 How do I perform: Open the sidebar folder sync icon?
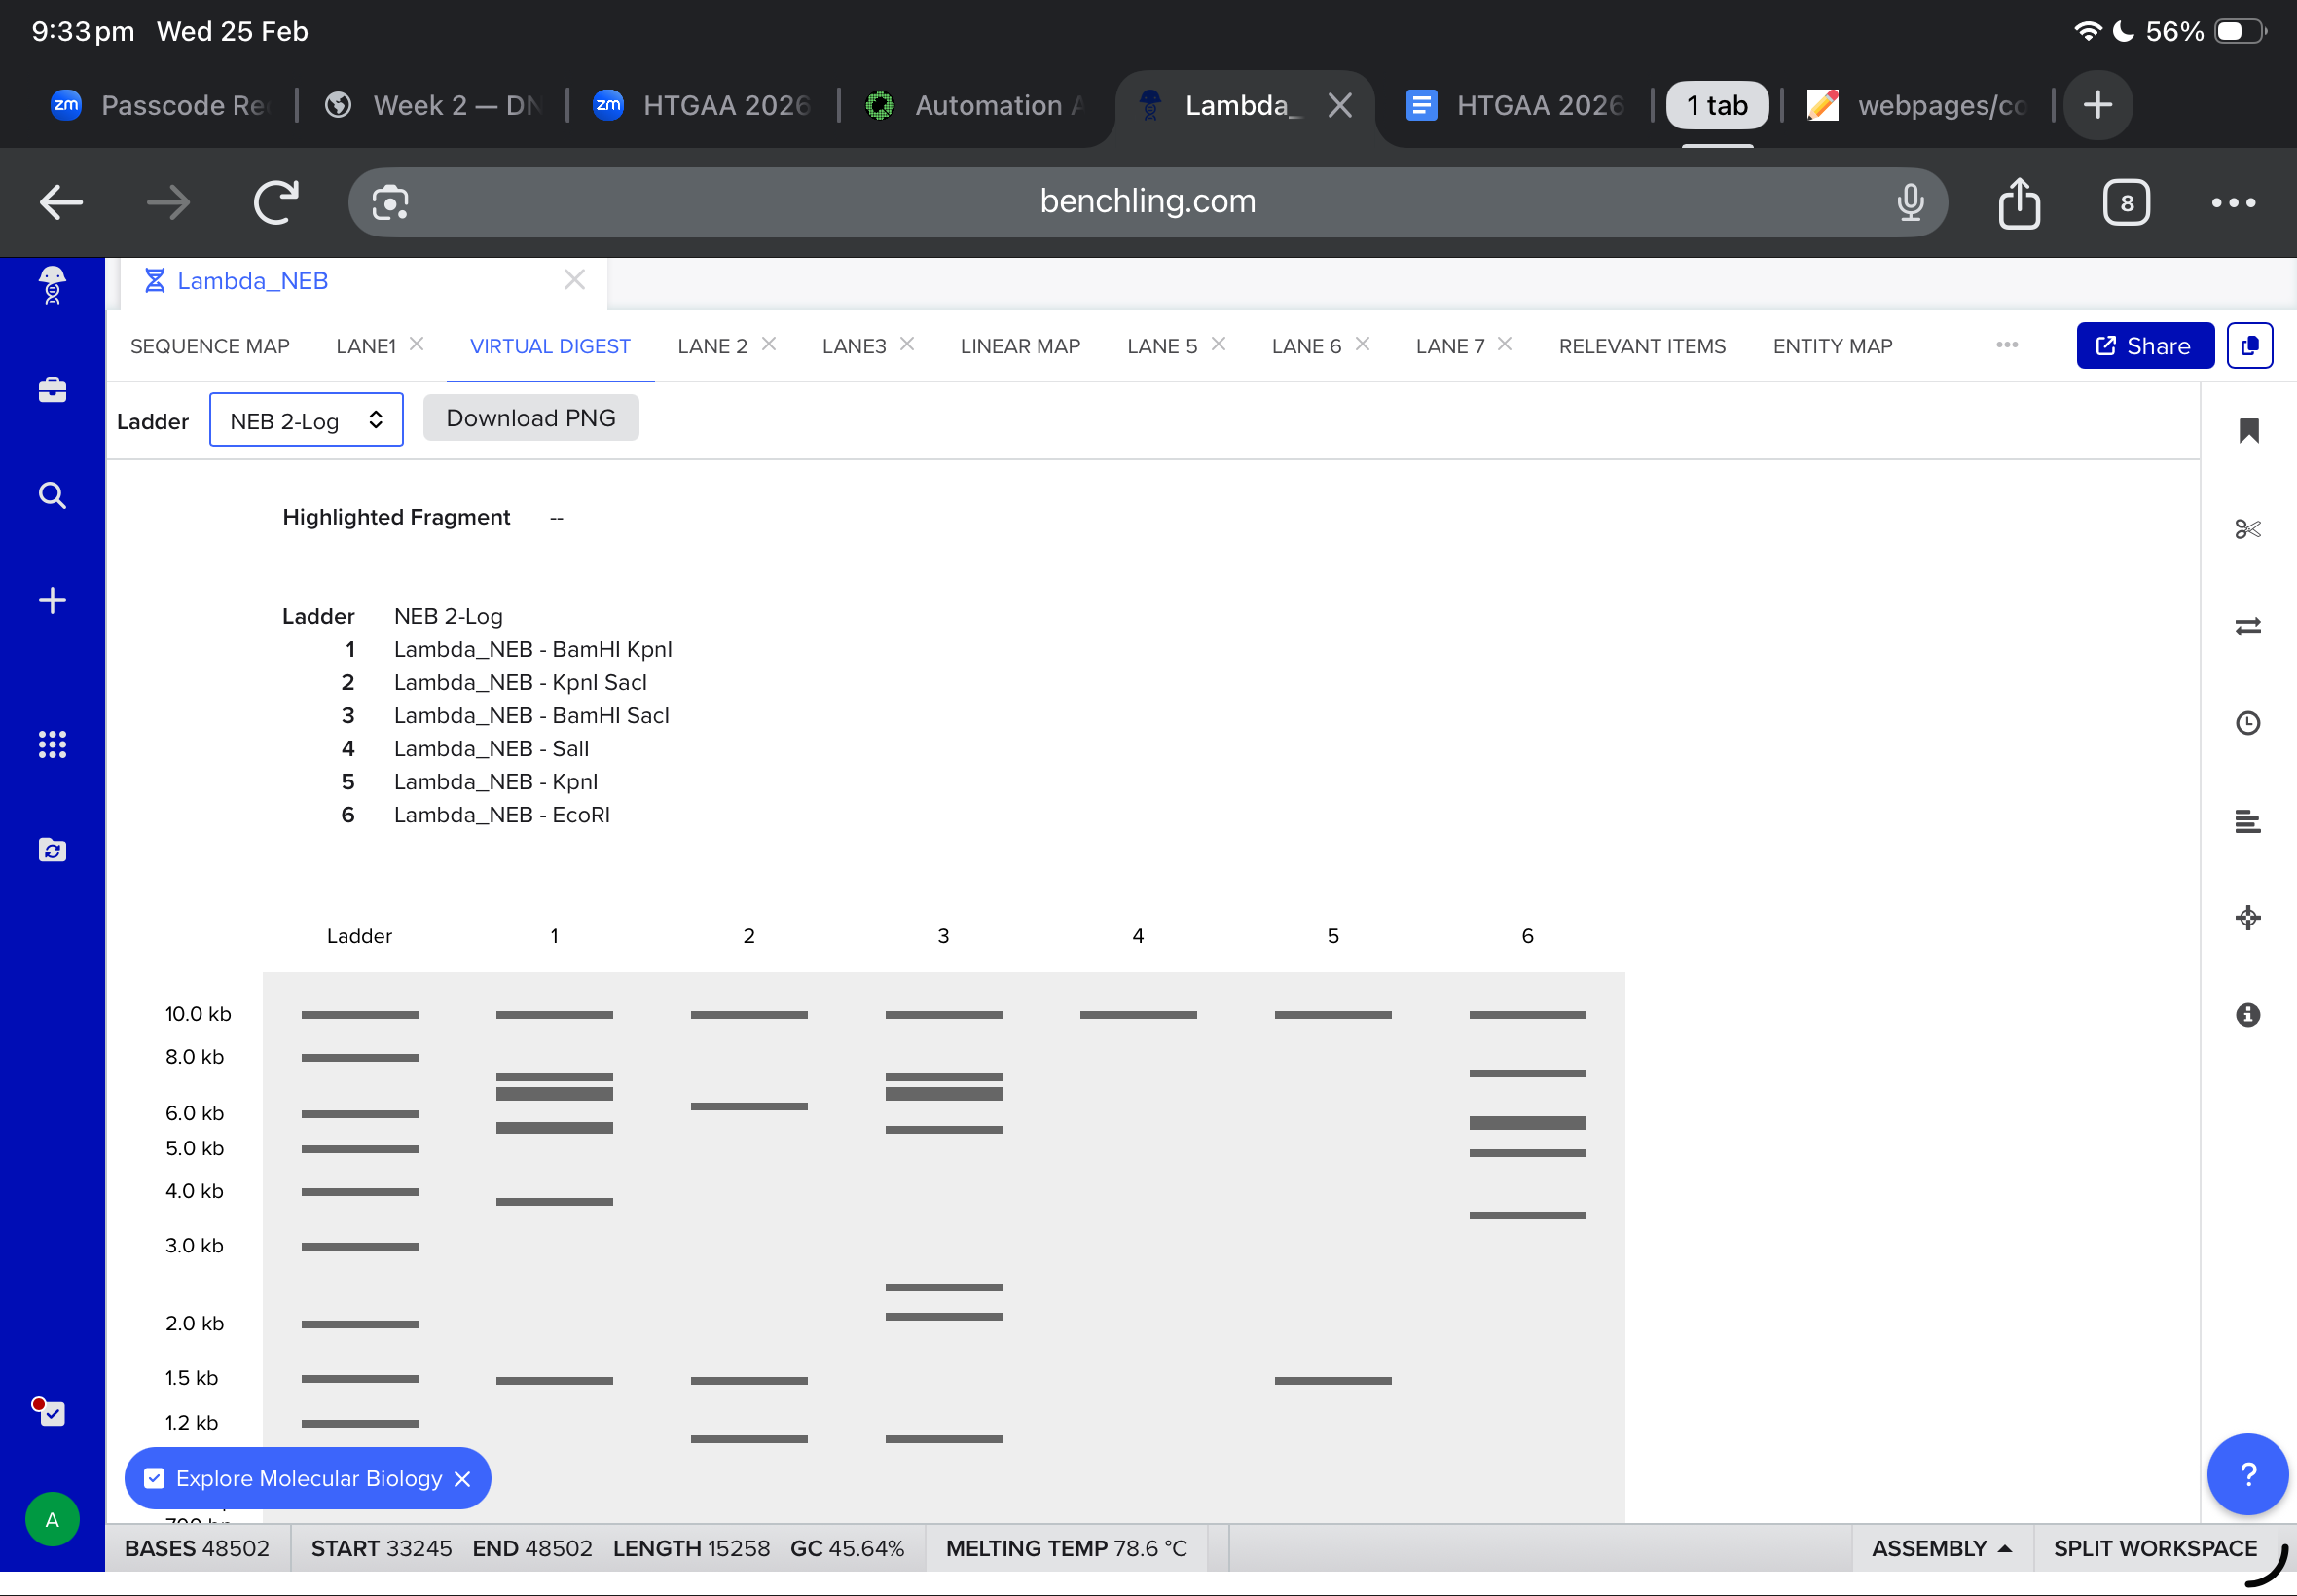click(x=52, y=850)
